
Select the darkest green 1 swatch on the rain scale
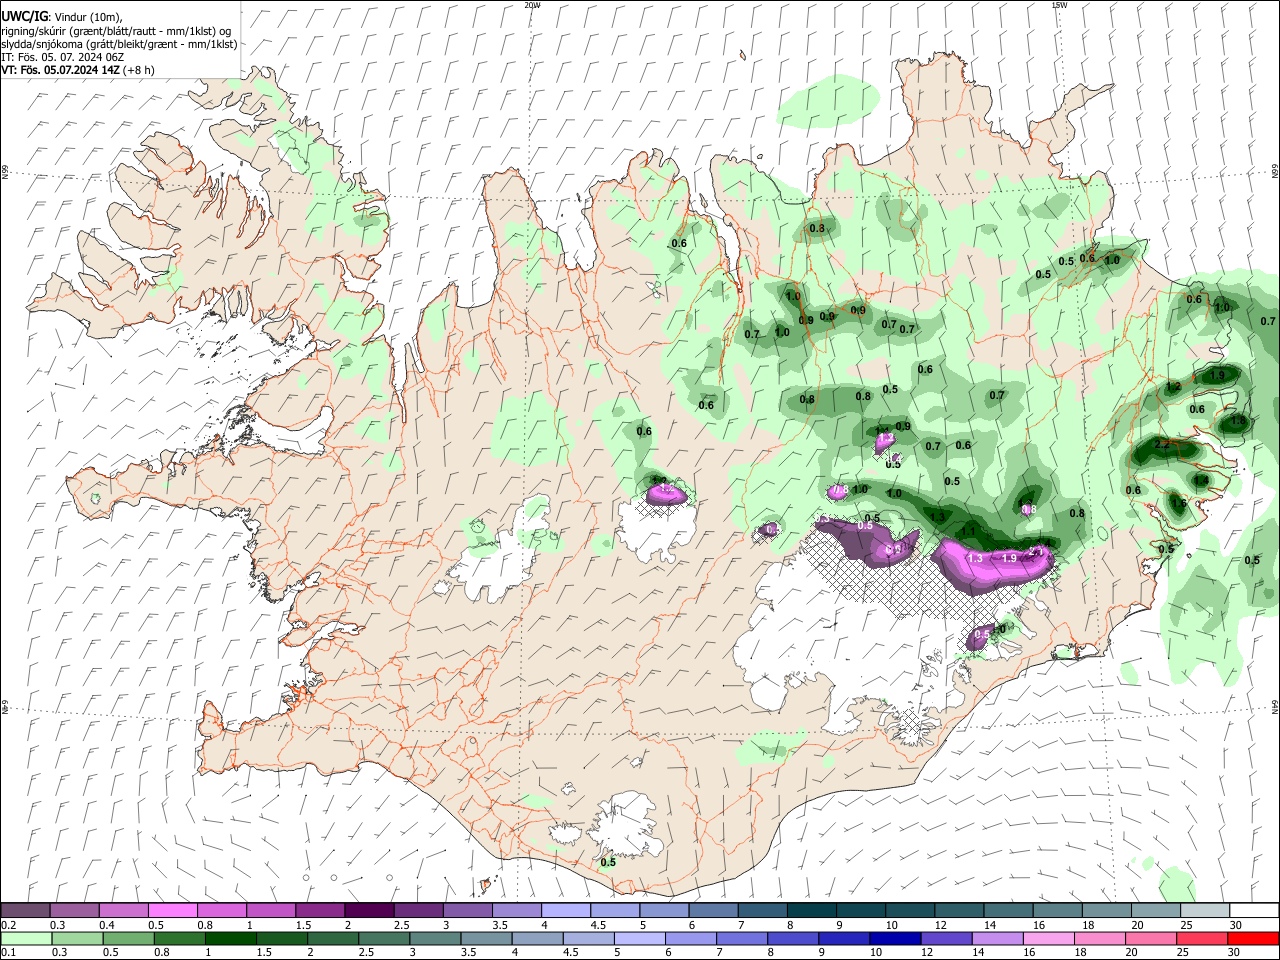coord(230,938)
